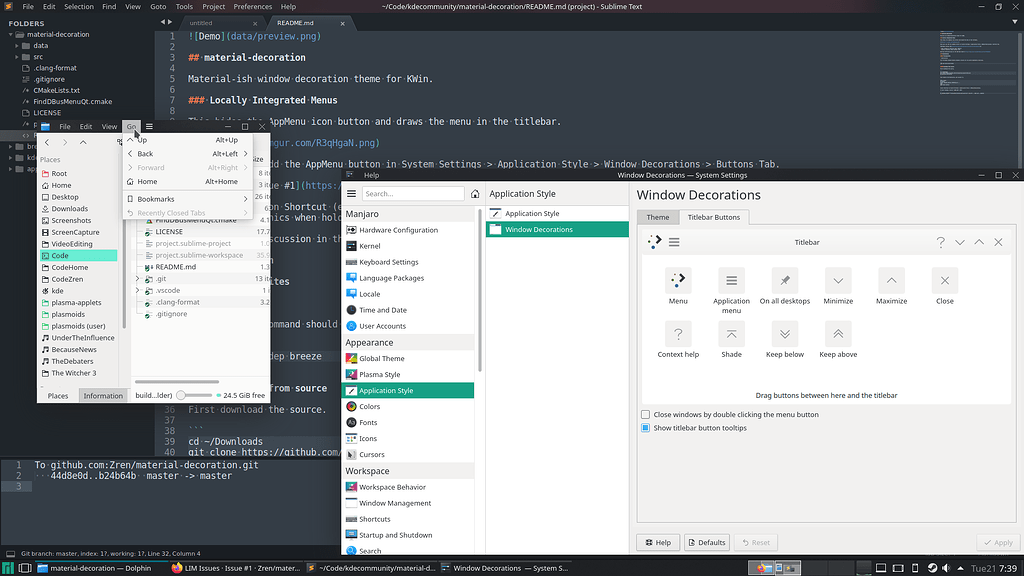The width and height of the screenshot is (1024, 576).
Task: Open Fonts settings via its icon
Action: pyautogui.click(x=351, y=421)
